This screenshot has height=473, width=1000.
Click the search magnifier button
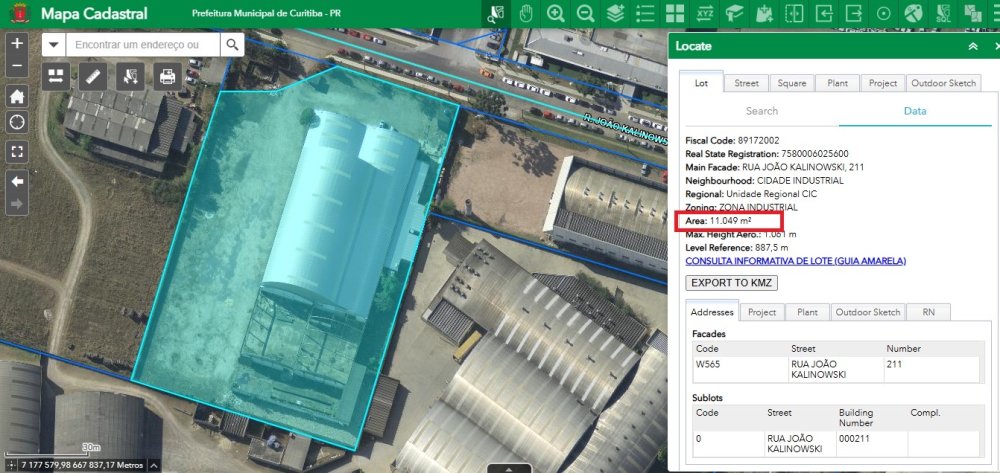point(233,45)
